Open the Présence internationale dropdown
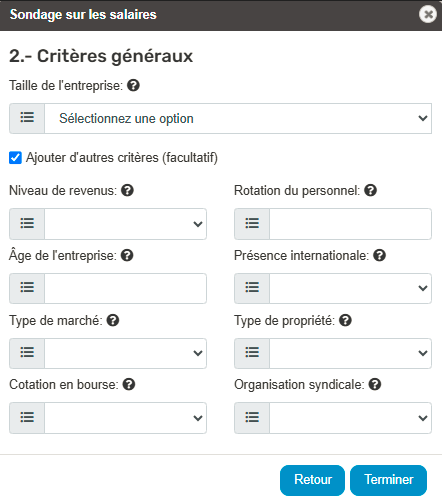 (350, 288)
